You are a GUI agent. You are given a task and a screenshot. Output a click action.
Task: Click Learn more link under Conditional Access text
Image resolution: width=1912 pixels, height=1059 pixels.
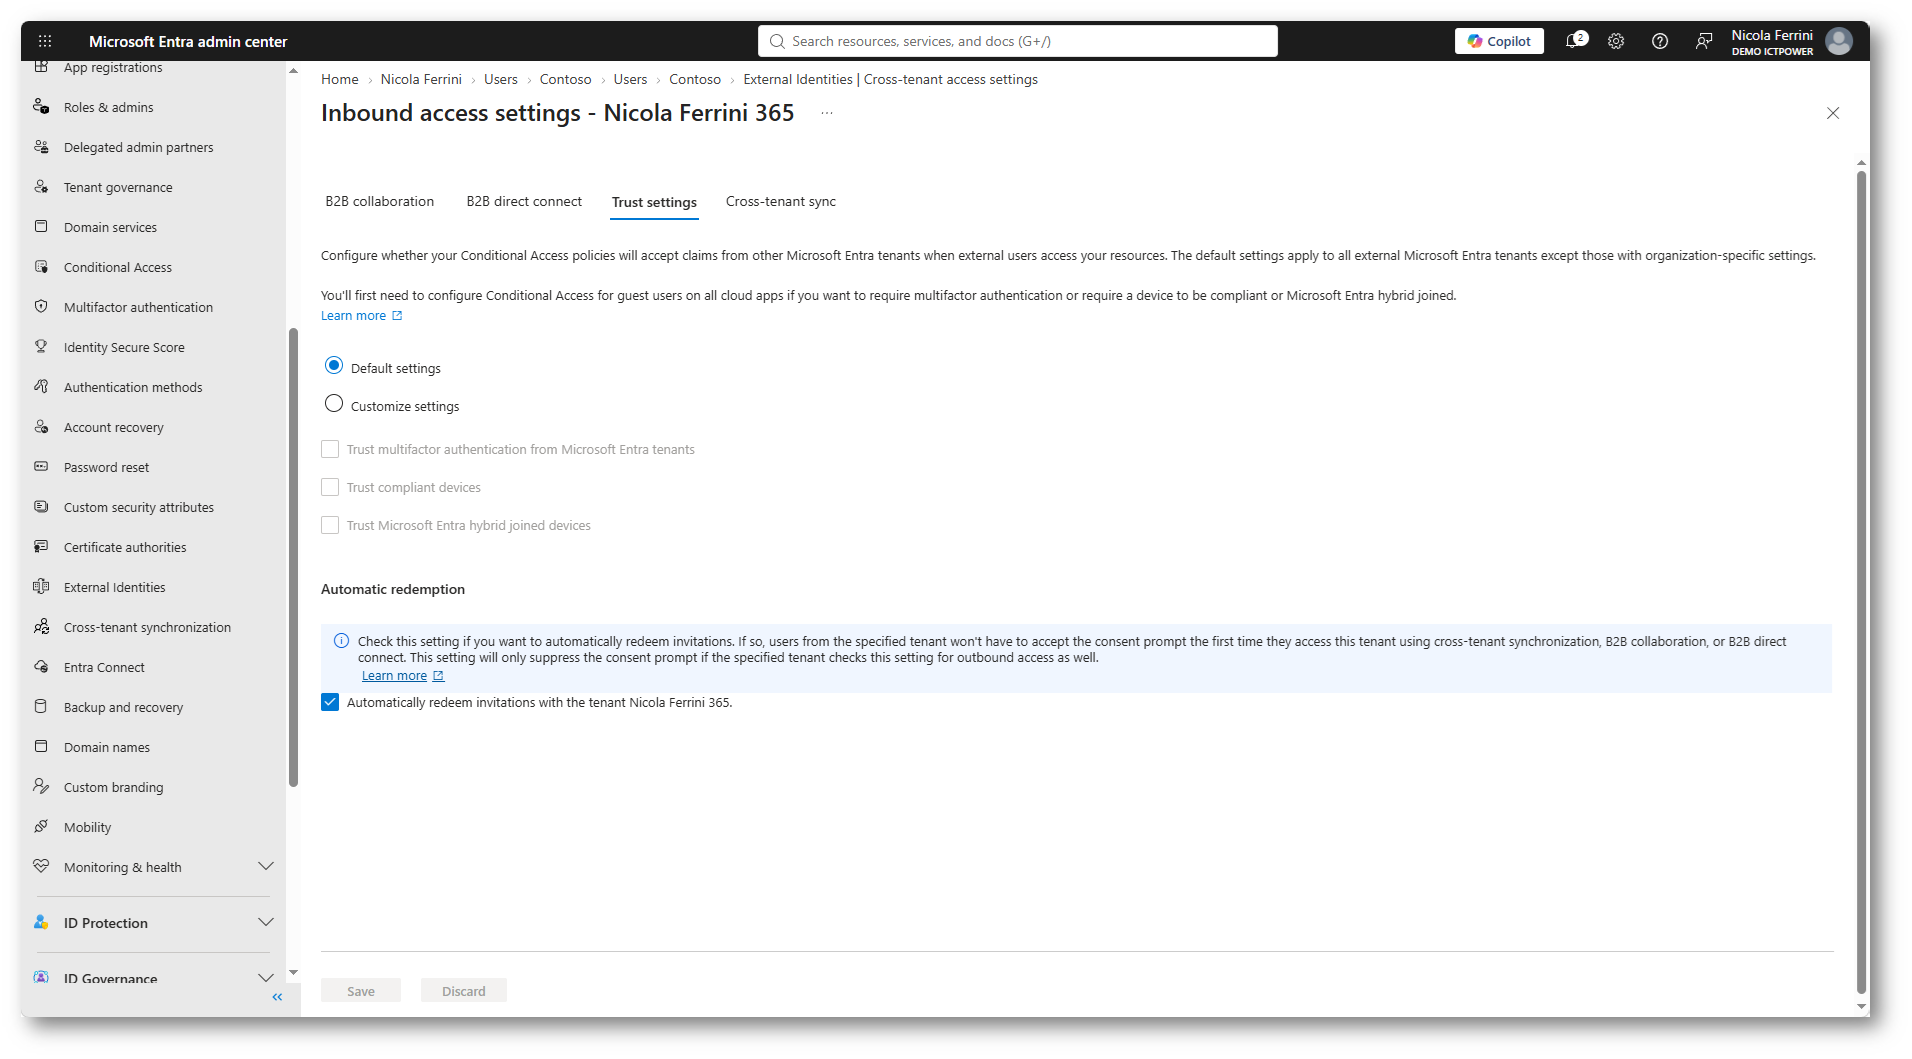point(361,315)
